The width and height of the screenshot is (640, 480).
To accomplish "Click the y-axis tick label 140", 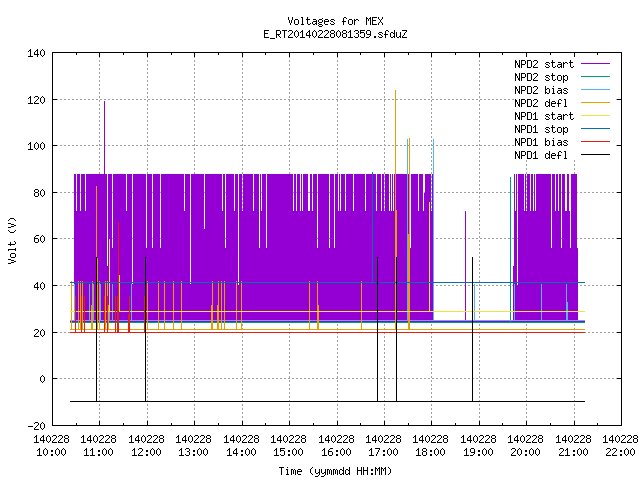I will pyautogui.click(x=36, y=53).
